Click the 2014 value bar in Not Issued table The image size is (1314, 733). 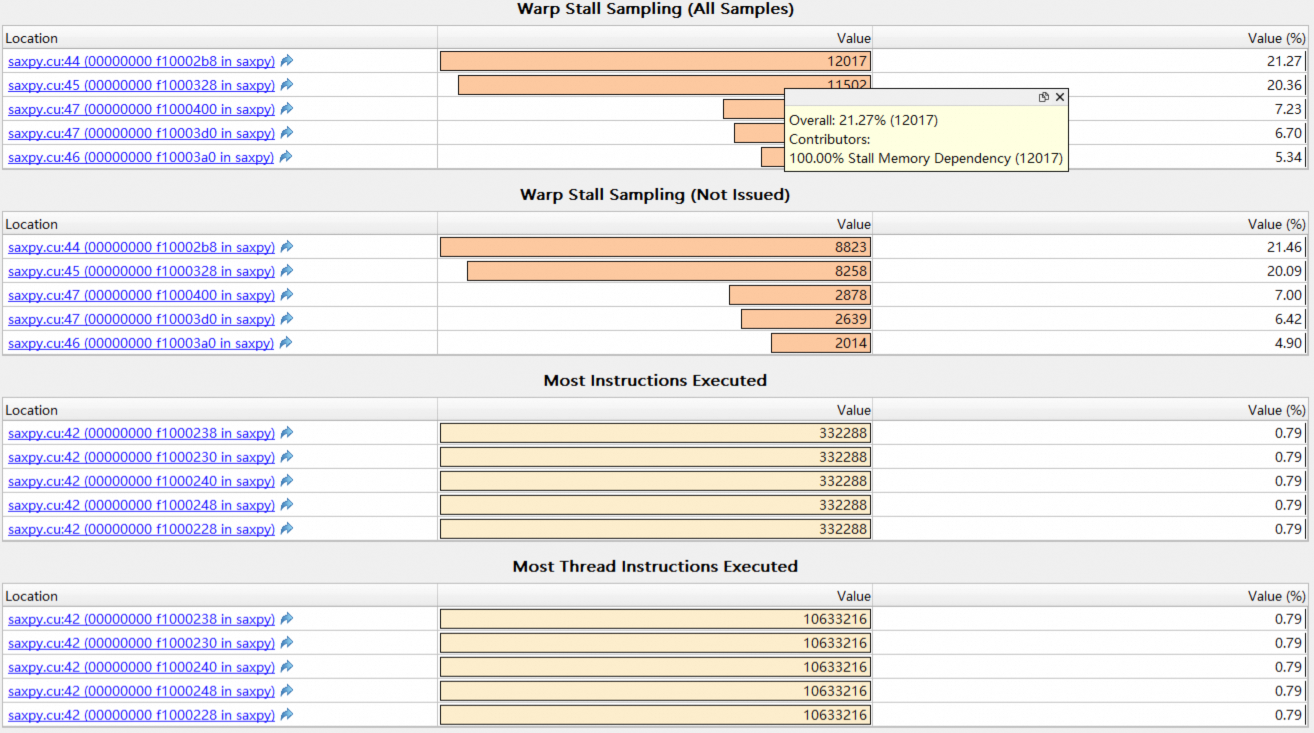coord(820,343)
